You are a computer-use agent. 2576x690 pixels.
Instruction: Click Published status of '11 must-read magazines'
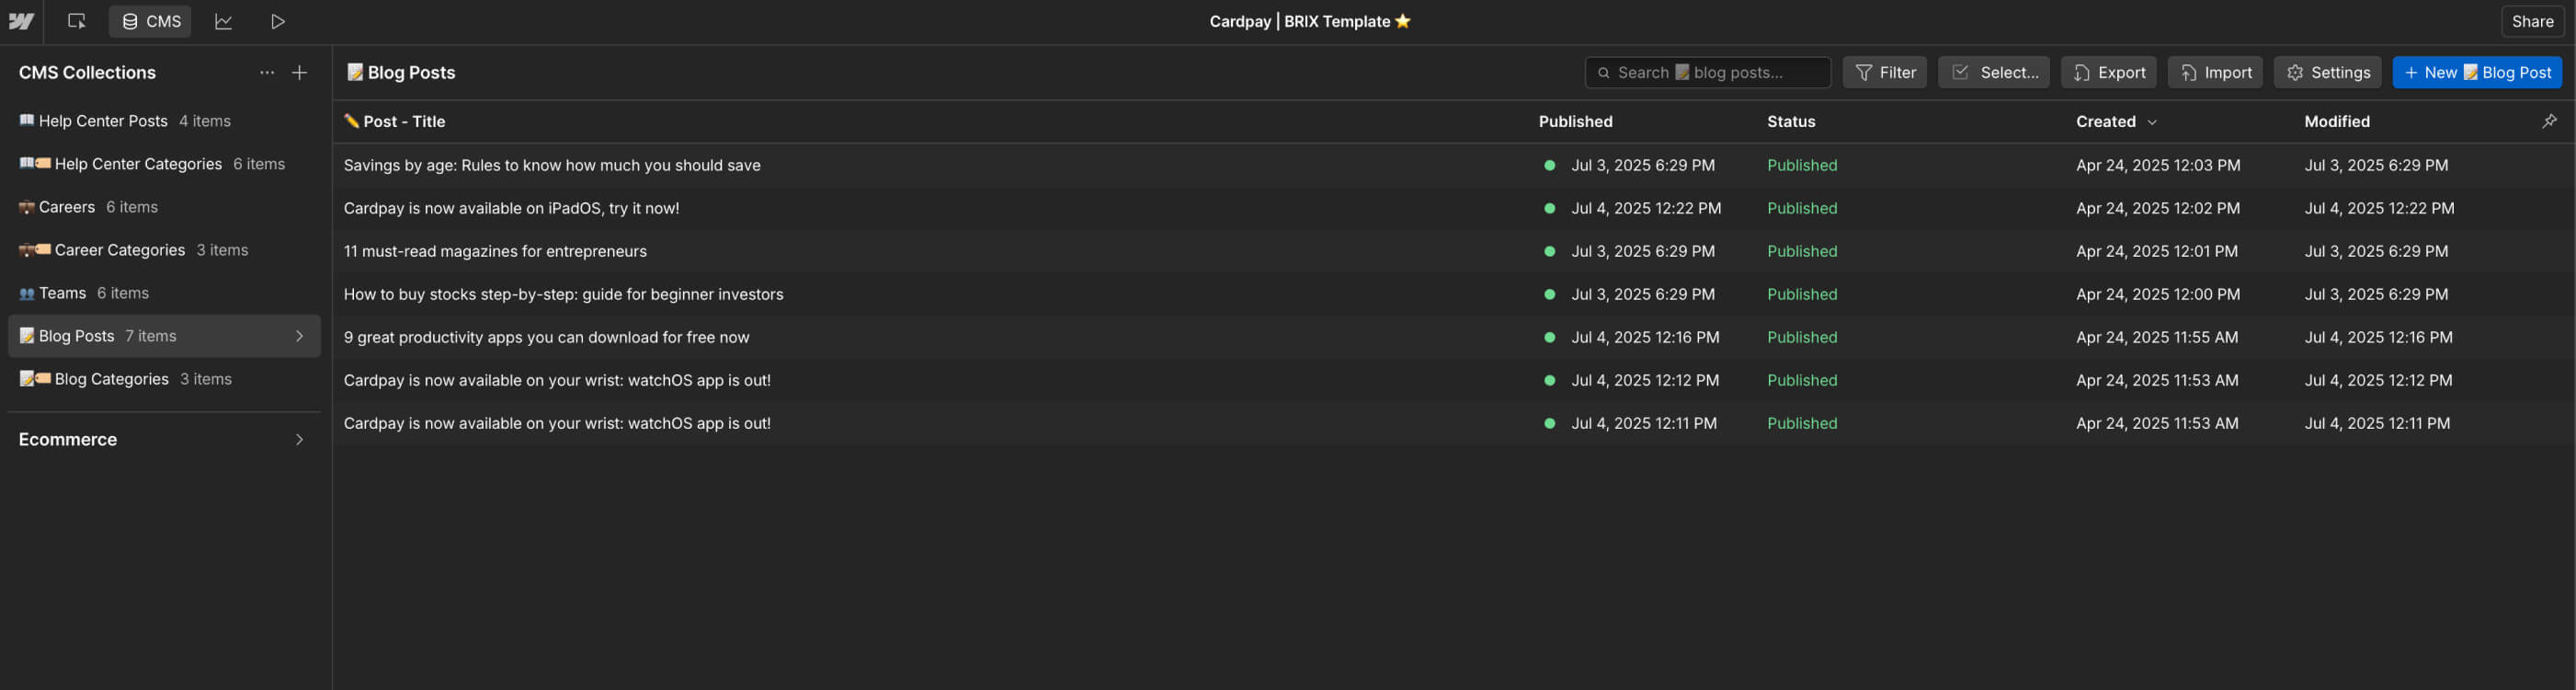tap(1802, 251)
